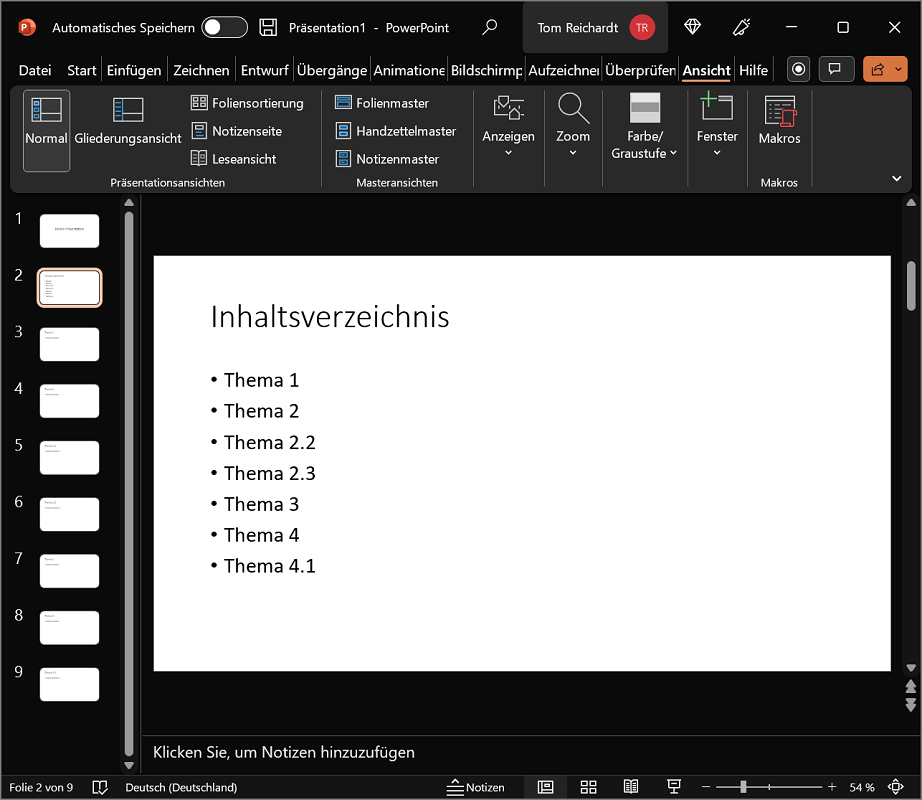Select the Animationen tab
Viewport: 922px width, 800px height.
pyautogui.click(x=409, y=71)
